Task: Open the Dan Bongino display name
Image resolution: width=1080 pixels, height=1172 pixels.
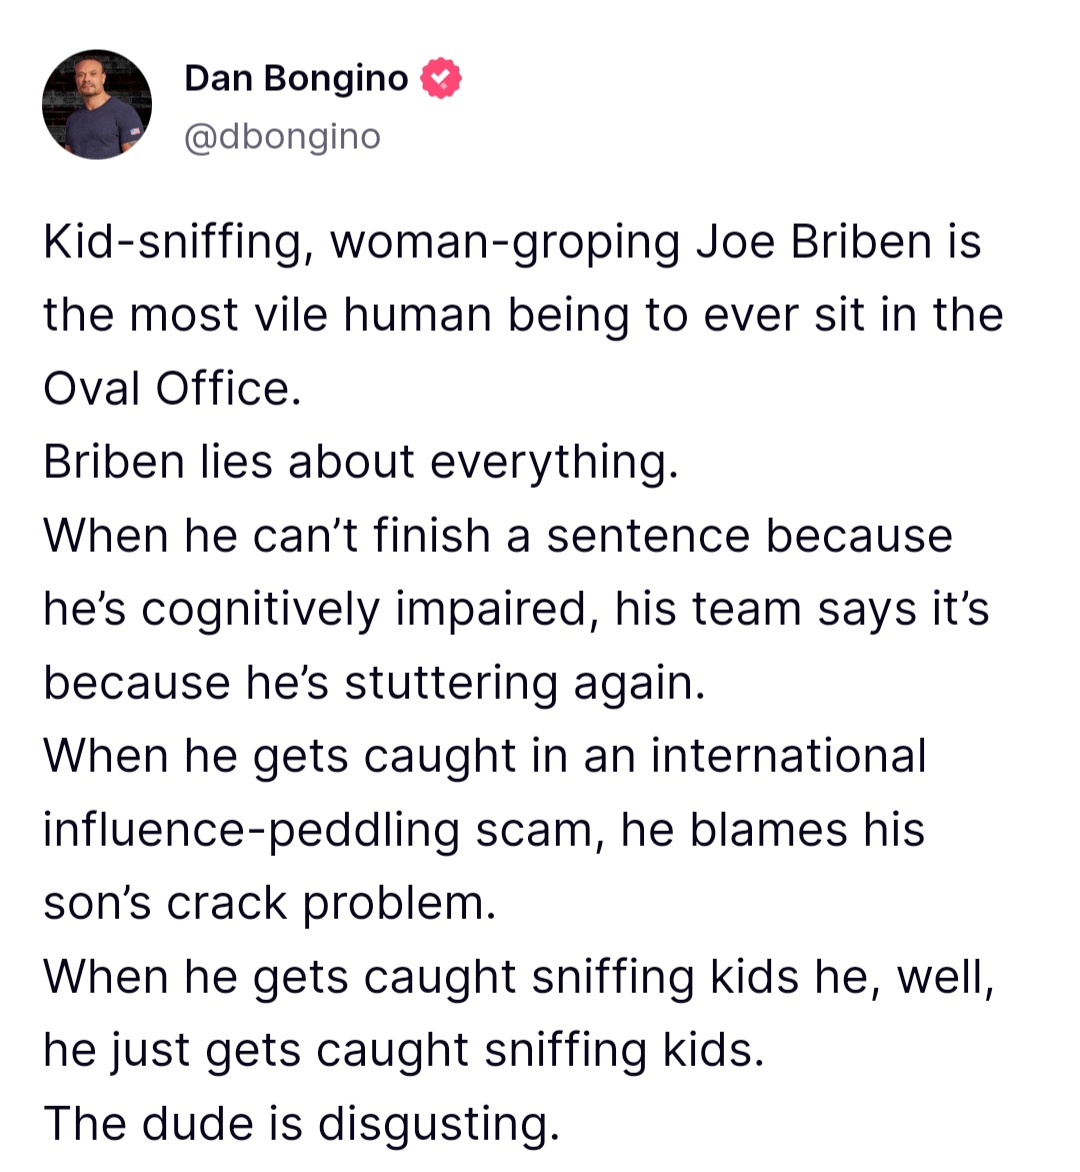Action: (x=296, y=78)
